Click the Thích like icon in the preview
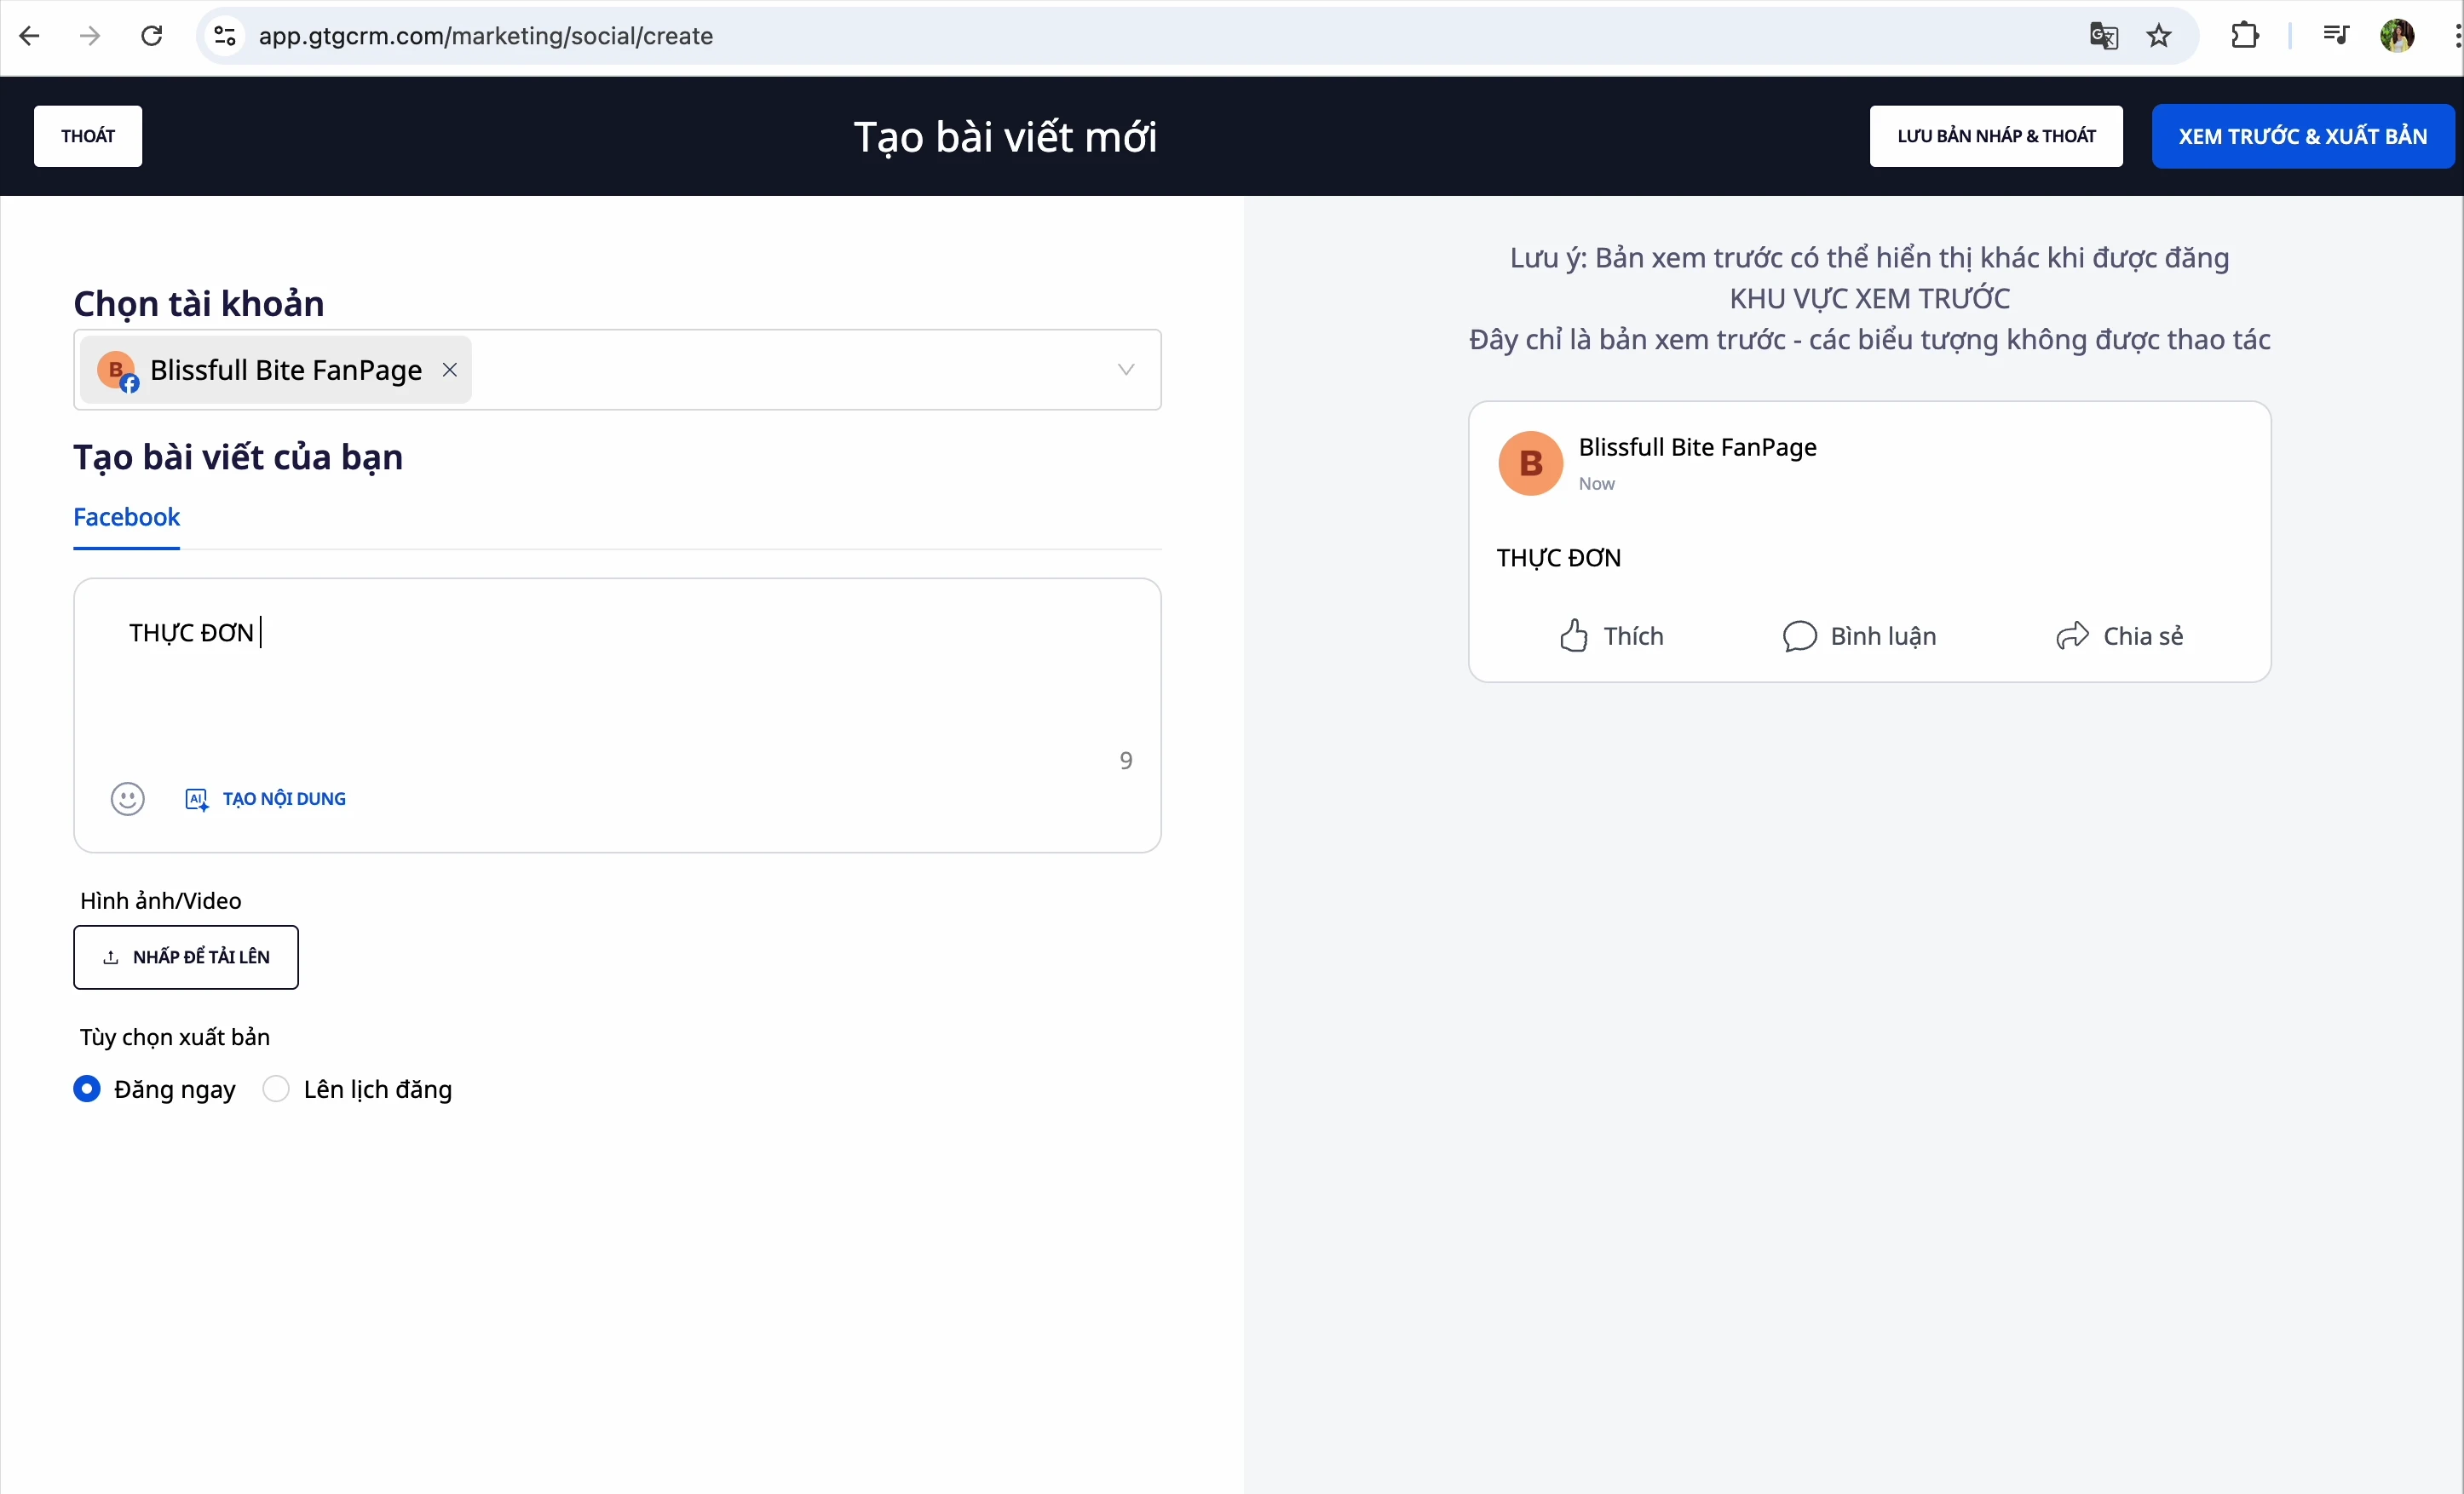The width and height of the screenshot is (2464, 1494). coord(1572,635)
